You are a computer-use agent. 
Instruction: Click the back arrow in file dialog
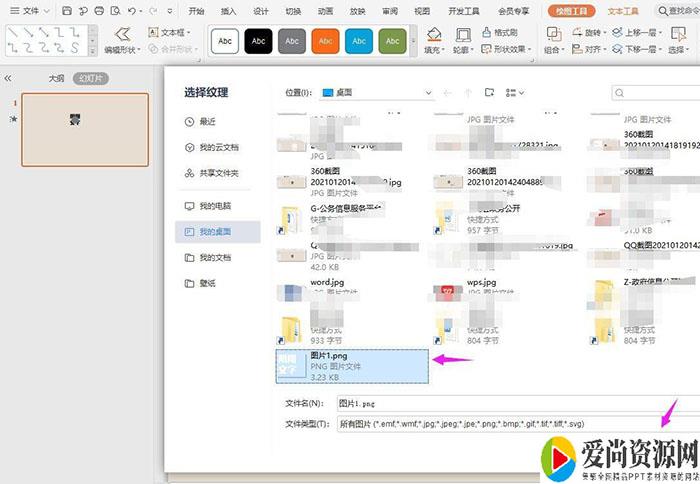446,93
